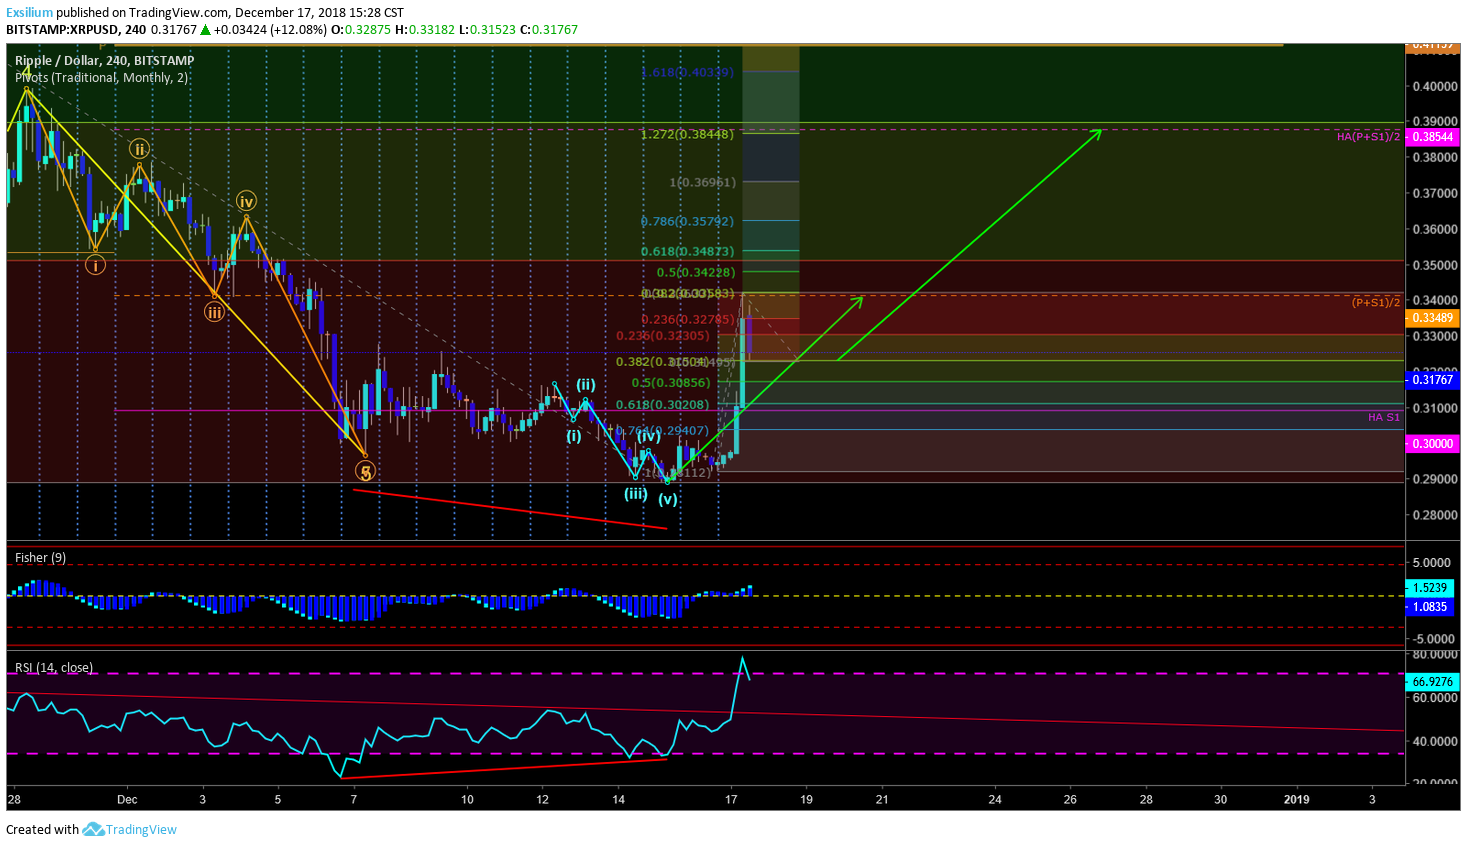Click the magenta 0.30000 price tag
Image resolution: width=1467 pixels, height=847 pixels.
click(1432, 444)
